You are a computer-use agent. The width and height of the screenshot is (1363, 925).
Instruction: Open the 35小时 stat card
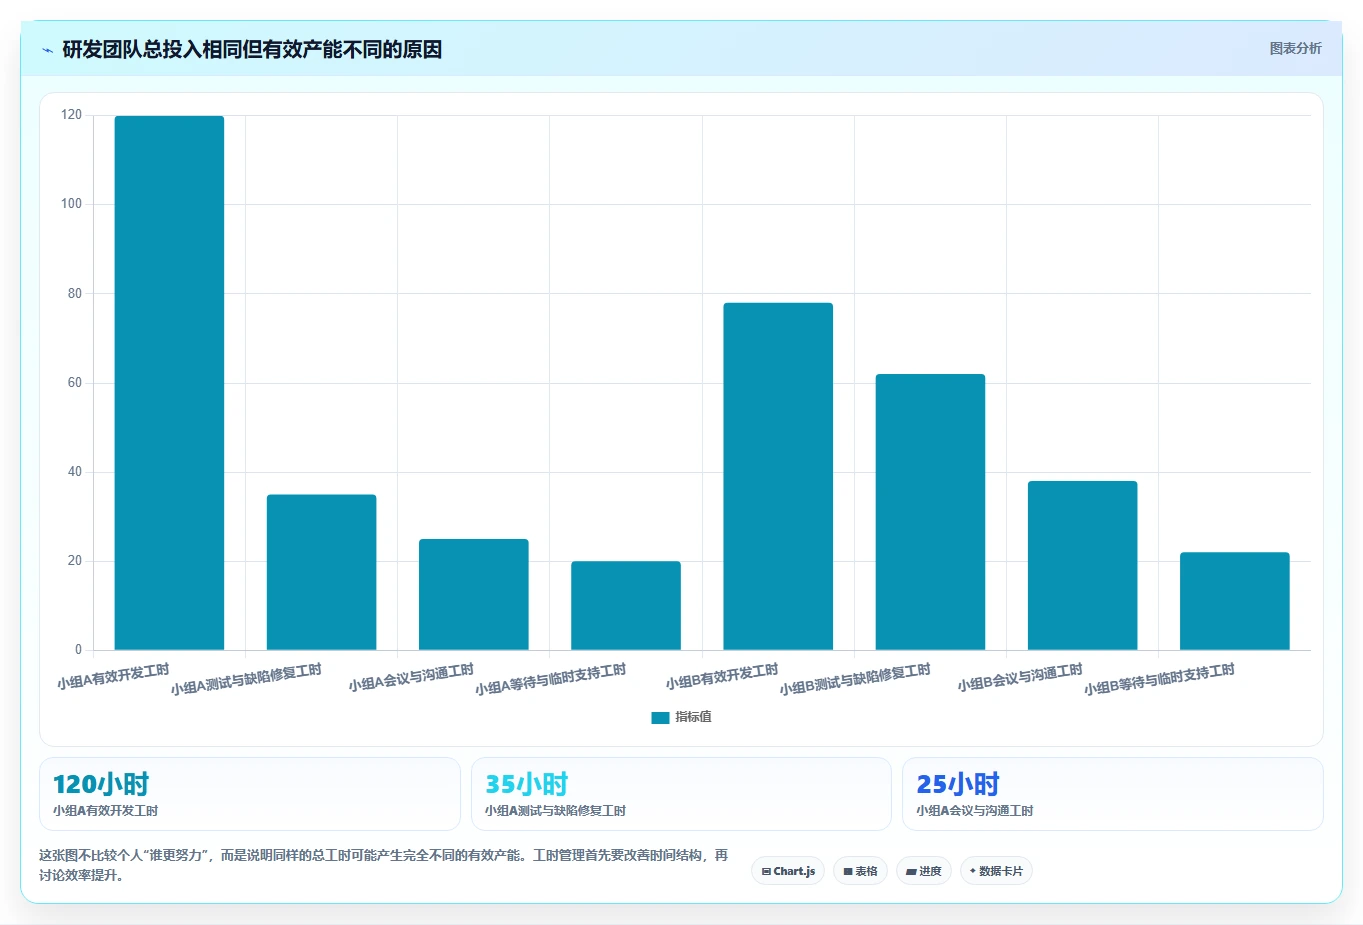(681, 794)
